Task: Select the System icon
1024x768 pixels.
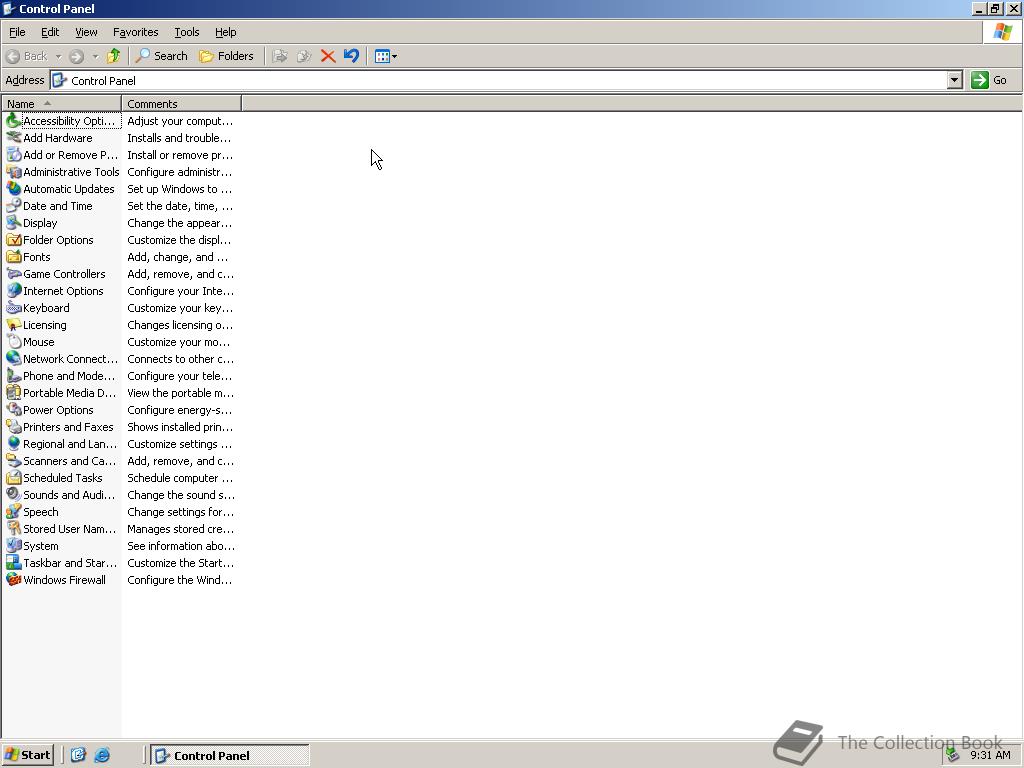Action: point(13,545)
